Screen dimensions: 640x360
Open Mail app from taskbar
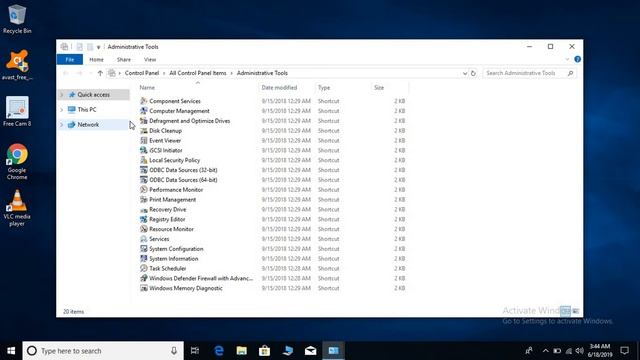[310, 351]
